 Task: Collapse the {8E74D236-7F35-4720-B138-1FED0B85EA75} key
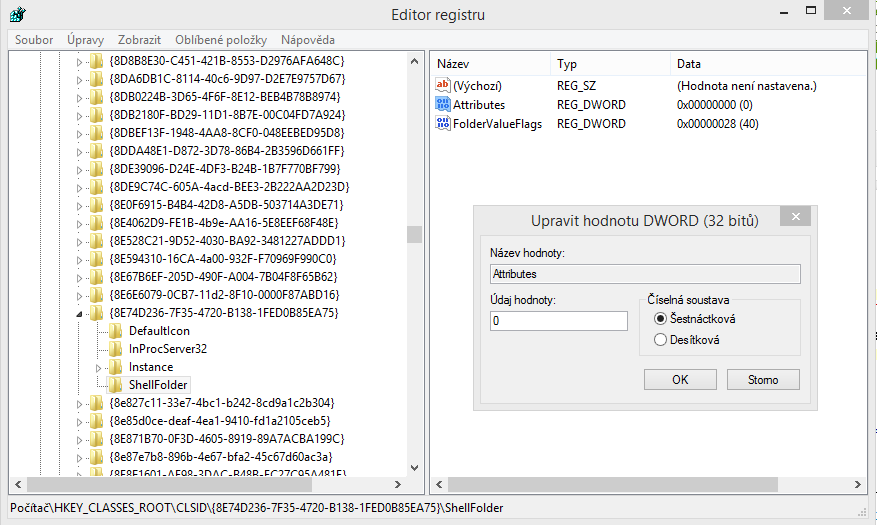pos(81,313)
